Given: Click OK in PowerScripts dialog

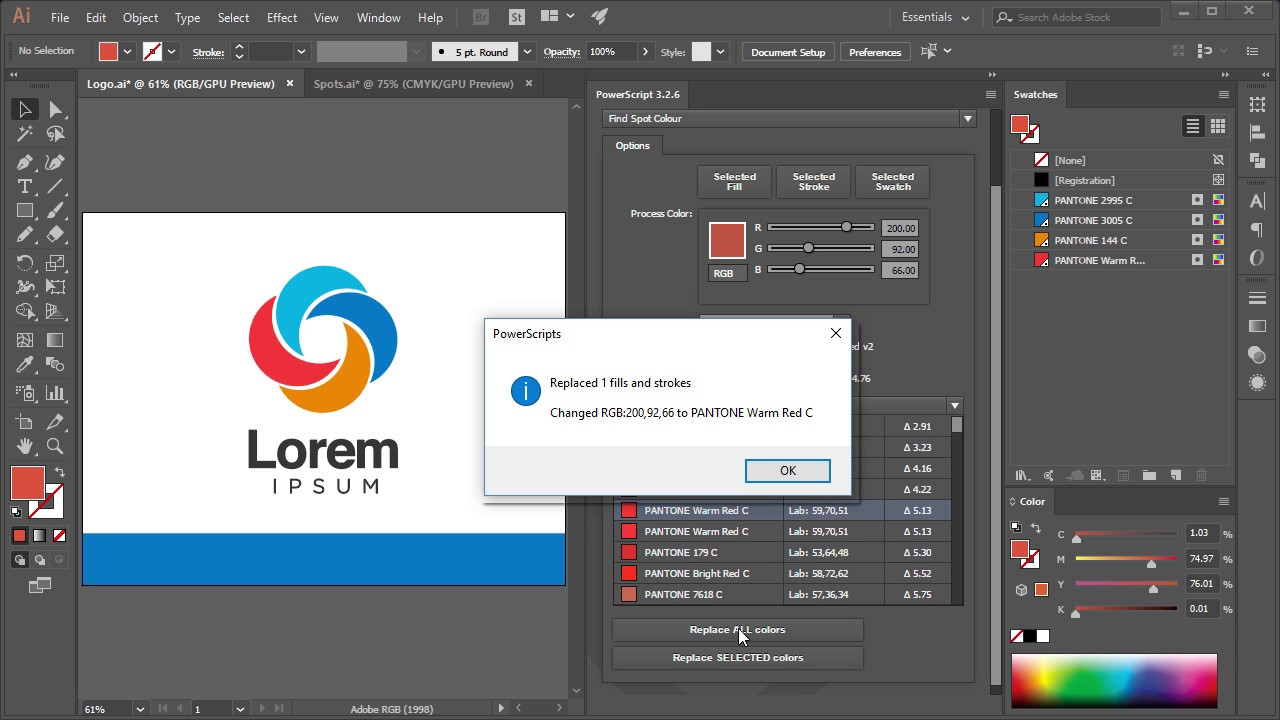Looking at the screenshot, I should tap(788, 471).
